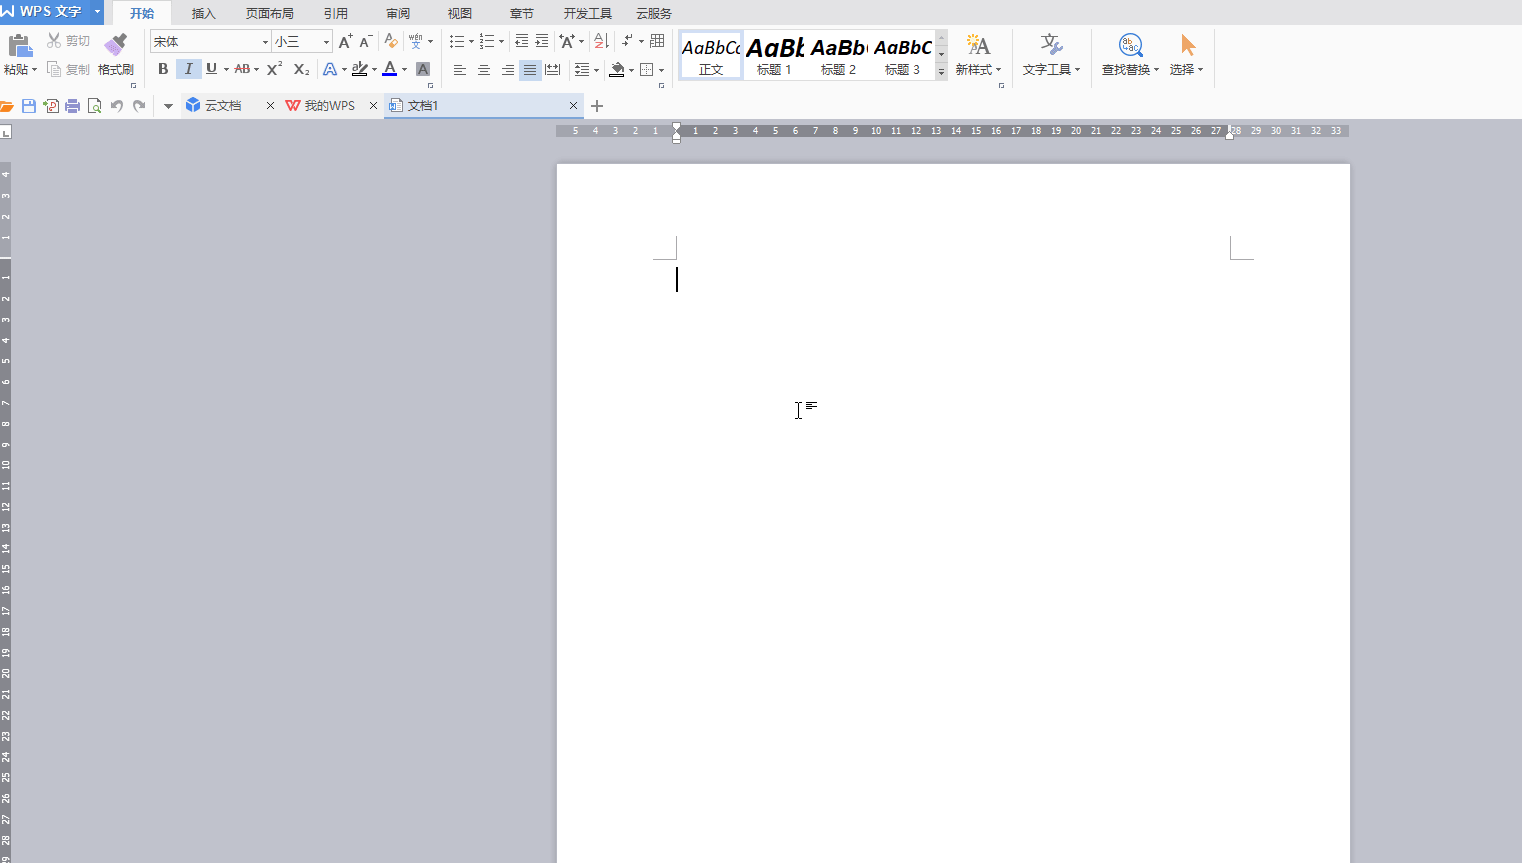Screen dimensions: 1522x863
Task: Apply the 标题 1 heading style
Action: click(x=774, y=56)
